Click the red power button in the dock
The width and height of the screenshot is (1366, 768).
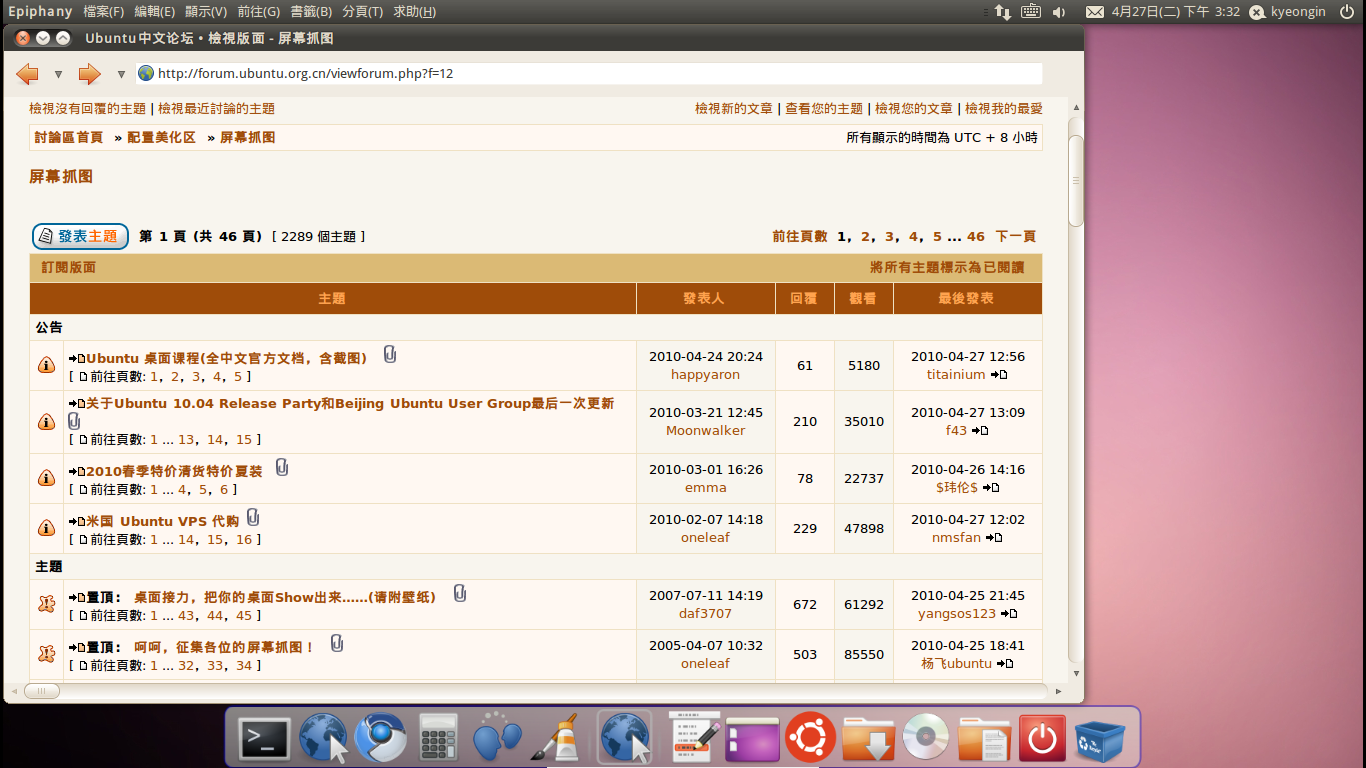pyautogui.click(x=1042, y=740)
